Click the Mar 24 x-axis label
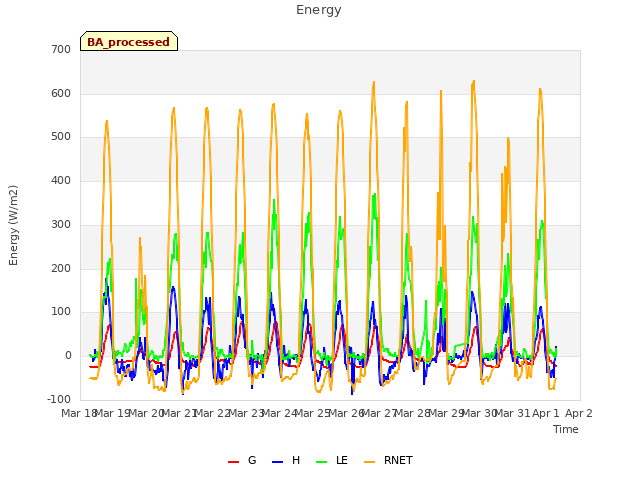Screen dimensions: 640x480 pyautogui.click(x=278, y=413)
